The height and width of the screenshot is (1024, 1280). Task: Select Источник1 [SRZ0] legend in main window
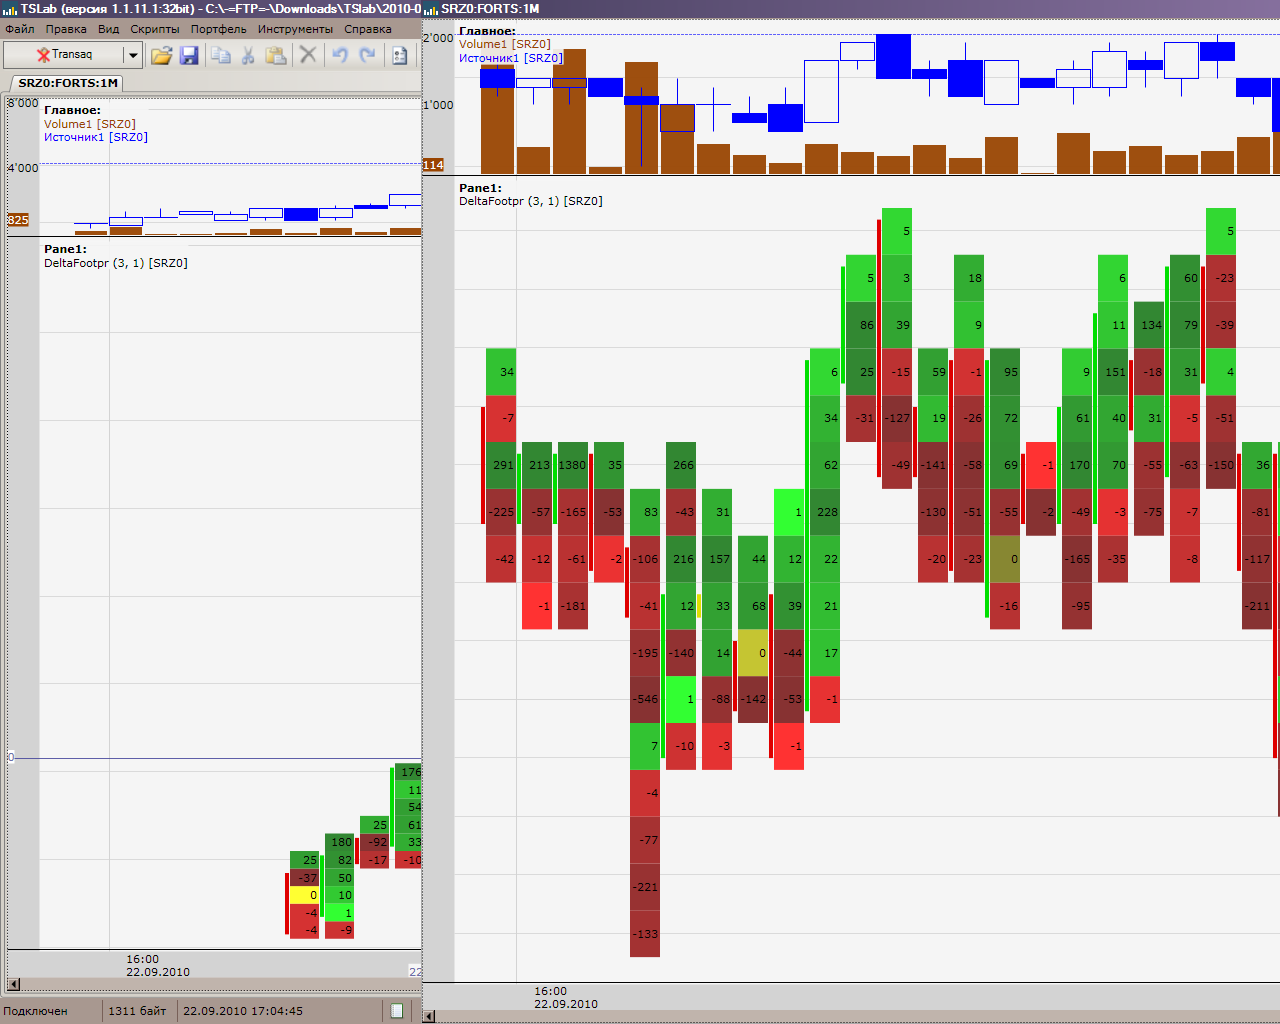point(96,137)
